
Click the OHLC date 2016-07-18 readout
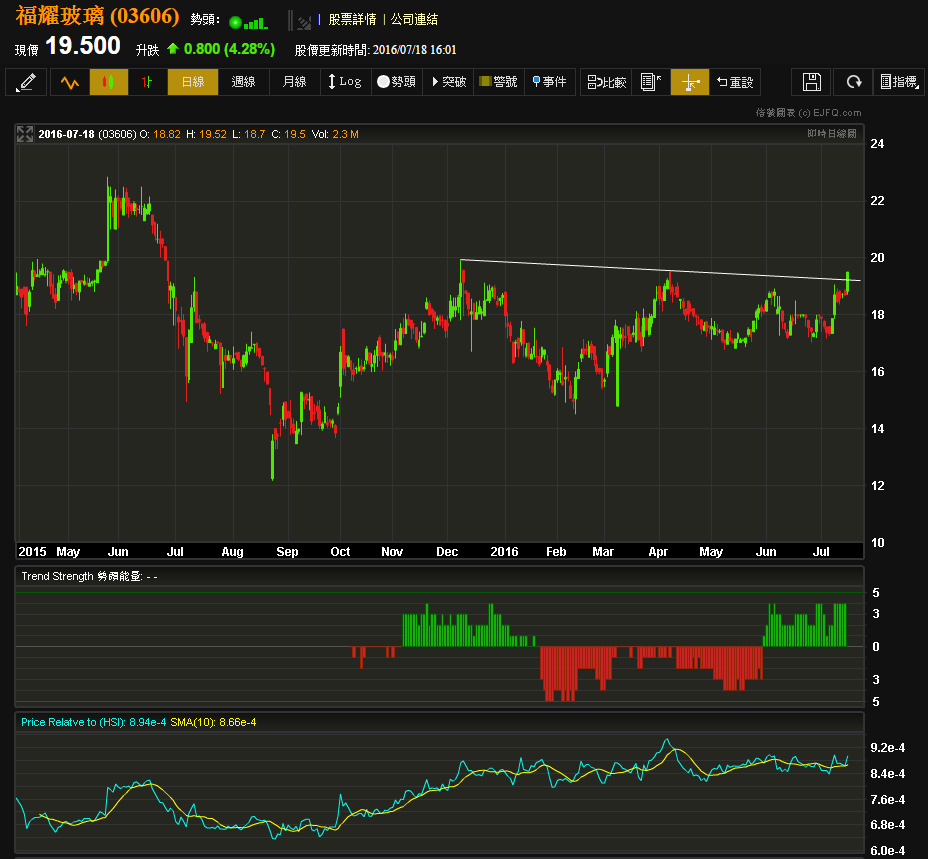66,134
